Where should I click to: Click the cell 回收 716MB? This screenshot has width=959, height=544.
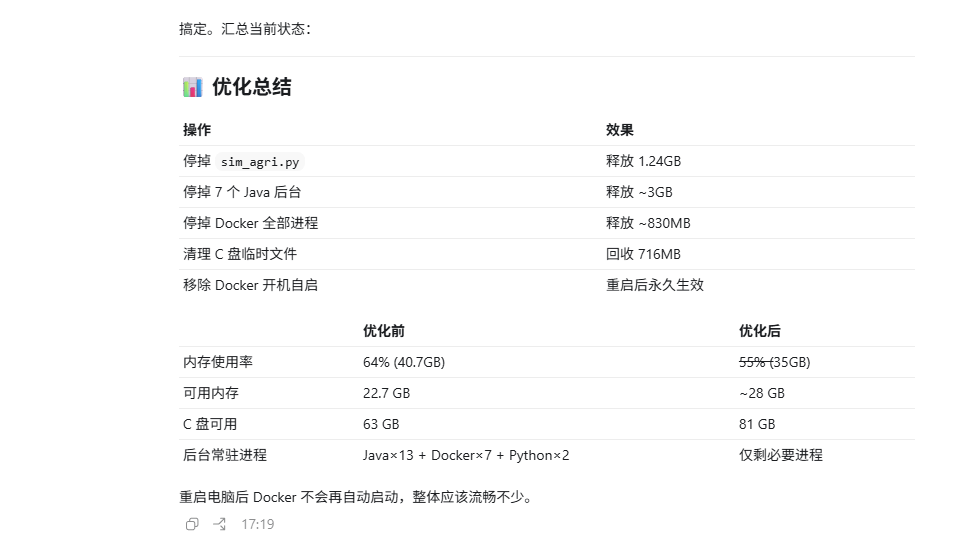643,254
